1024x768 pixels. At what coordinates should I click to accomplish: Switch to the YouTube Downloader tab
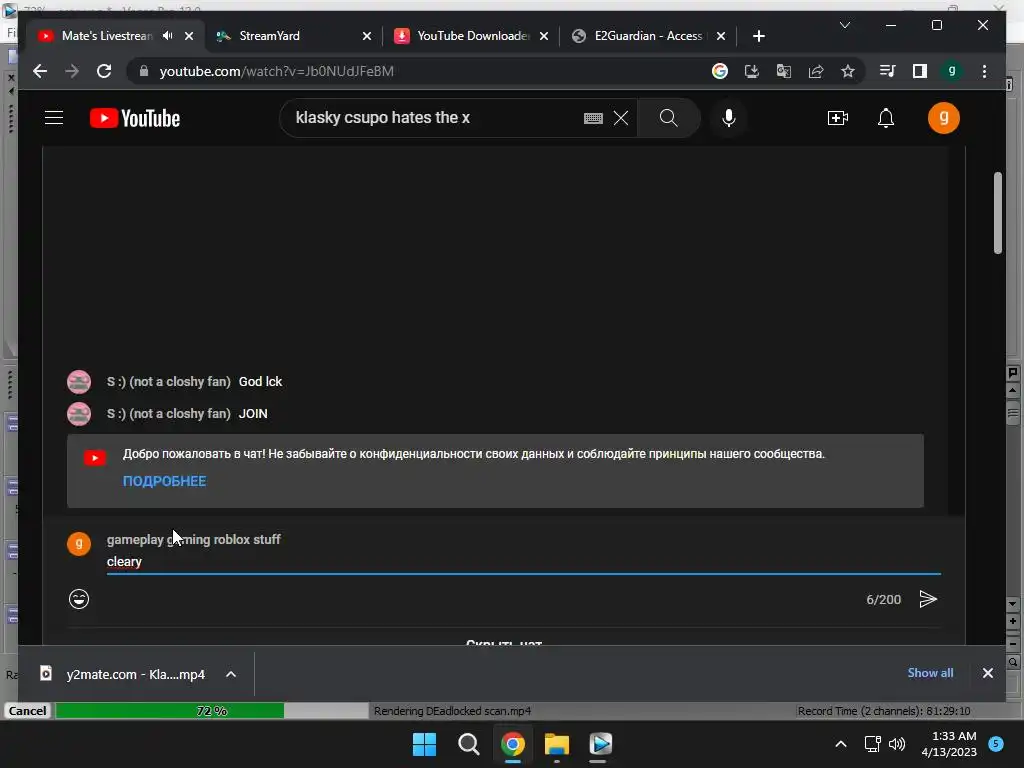(472, 36)
